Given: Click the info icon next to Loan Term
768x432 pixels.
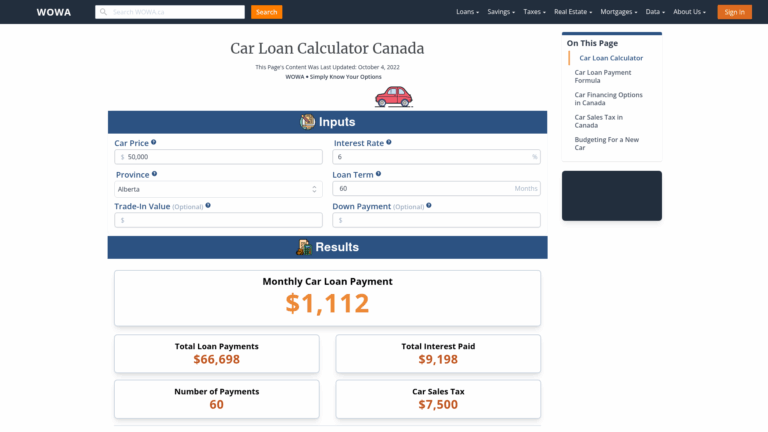Looking at the screenshot, I should pos(378,174).
